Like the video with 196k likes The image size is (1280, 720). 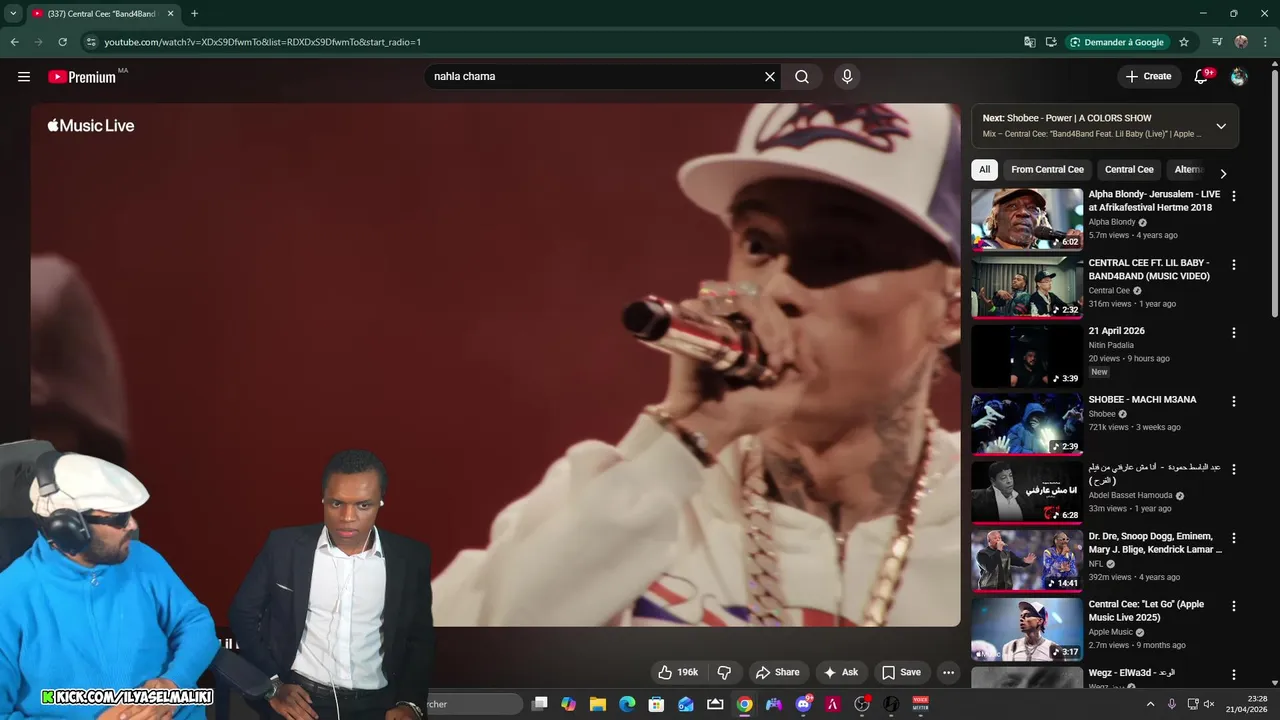click(x=678, y=673)
